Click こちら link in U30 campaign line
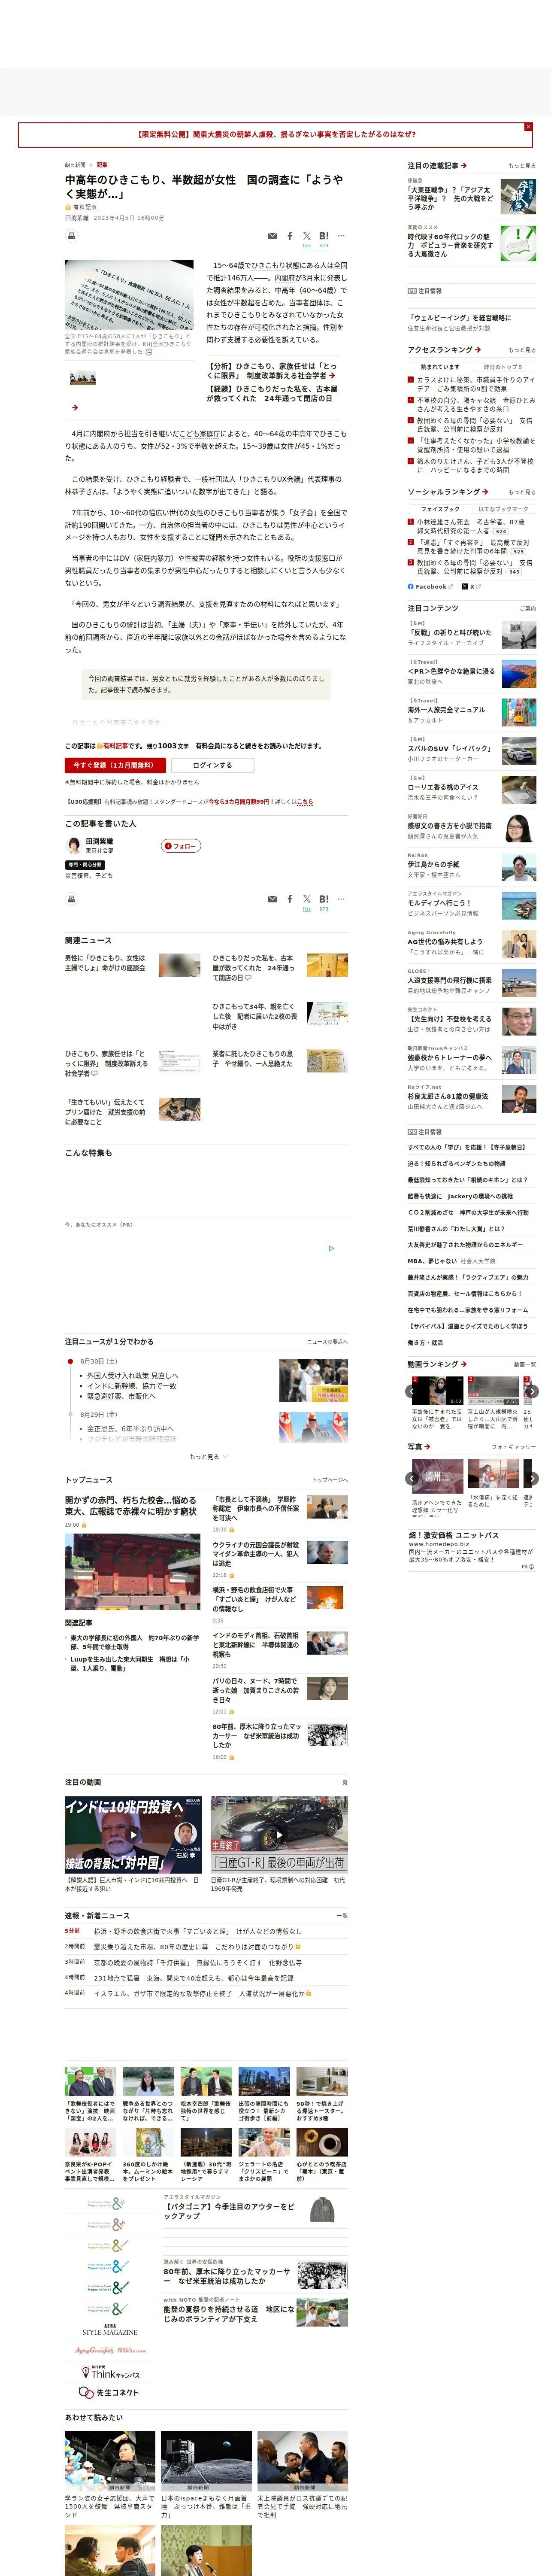Screen dimensions: 551x2576 [305, 801]
